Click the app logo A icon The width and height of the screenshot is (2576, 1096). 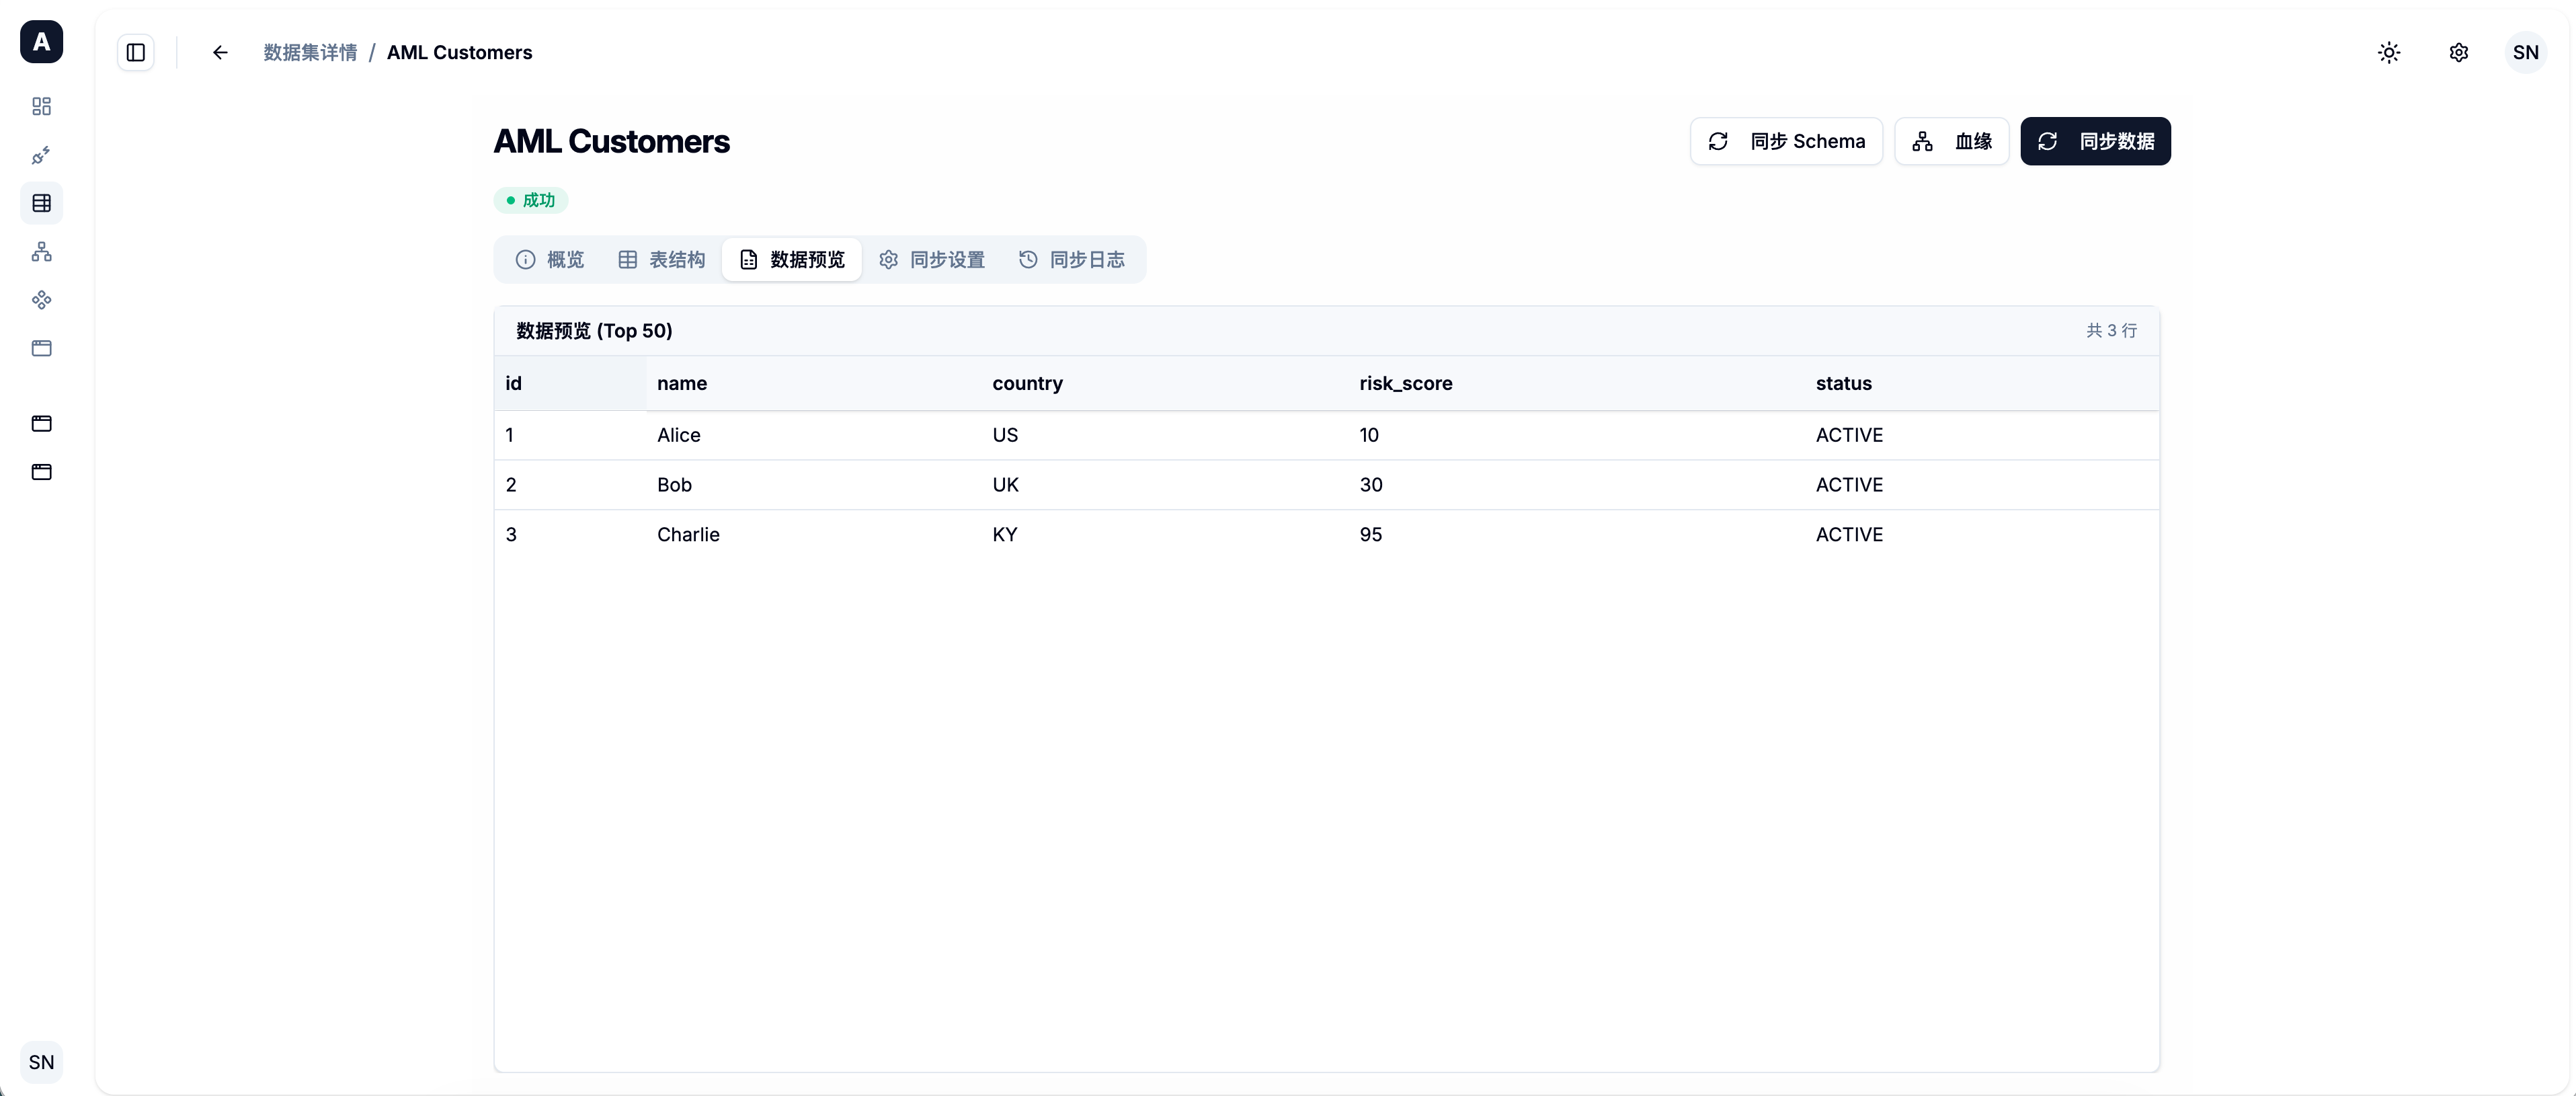click(x=41, y=42)
